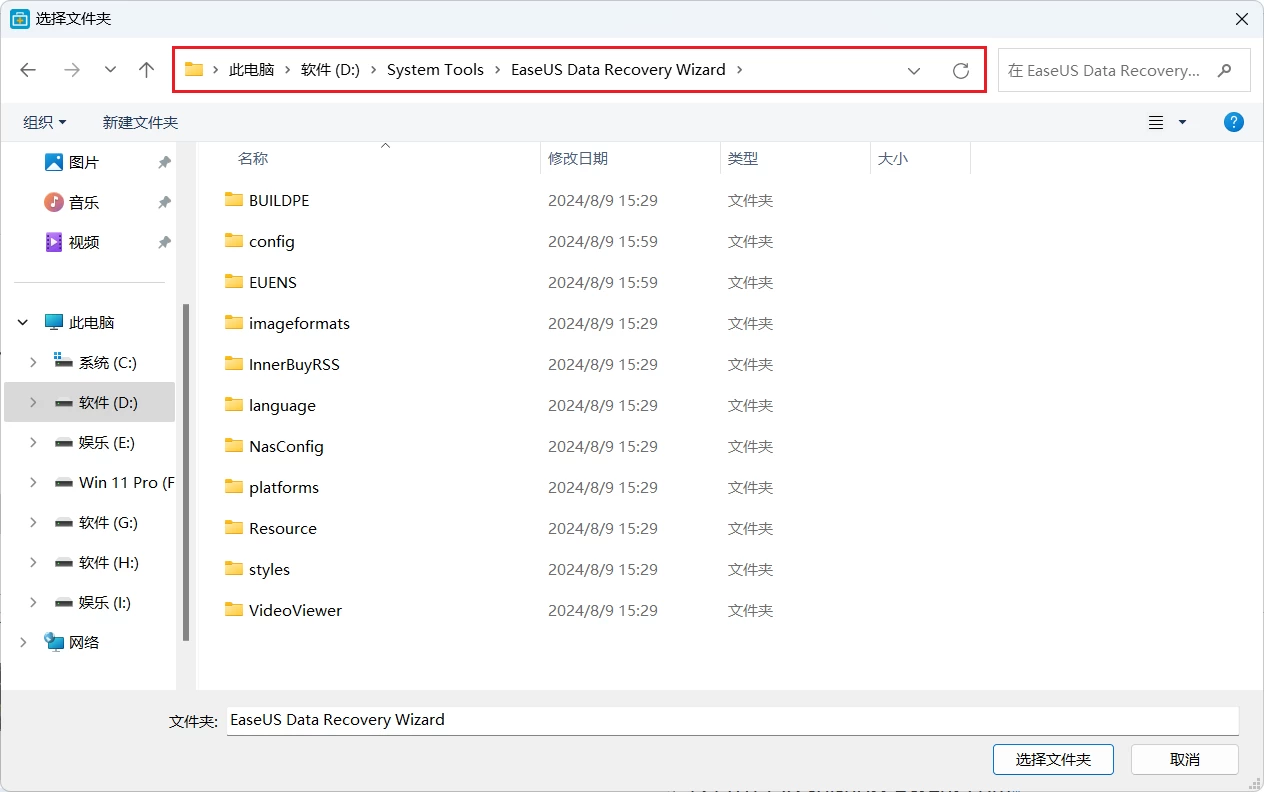Edit the 文件夹 name field
The width and height of the screenshot is (1264, 792).
click(x=732, y=720)
